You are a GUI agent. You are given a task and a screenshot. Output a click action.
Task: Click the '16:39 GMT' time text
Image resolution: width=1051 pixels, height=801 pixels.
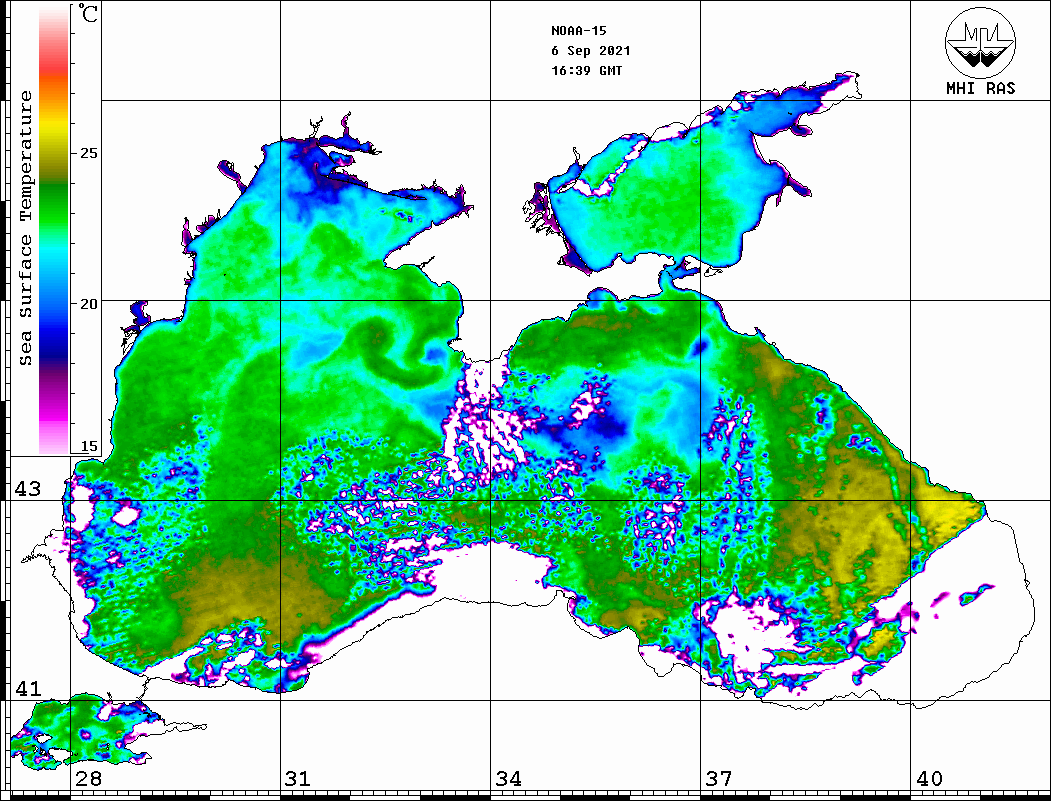pos(586,70)
